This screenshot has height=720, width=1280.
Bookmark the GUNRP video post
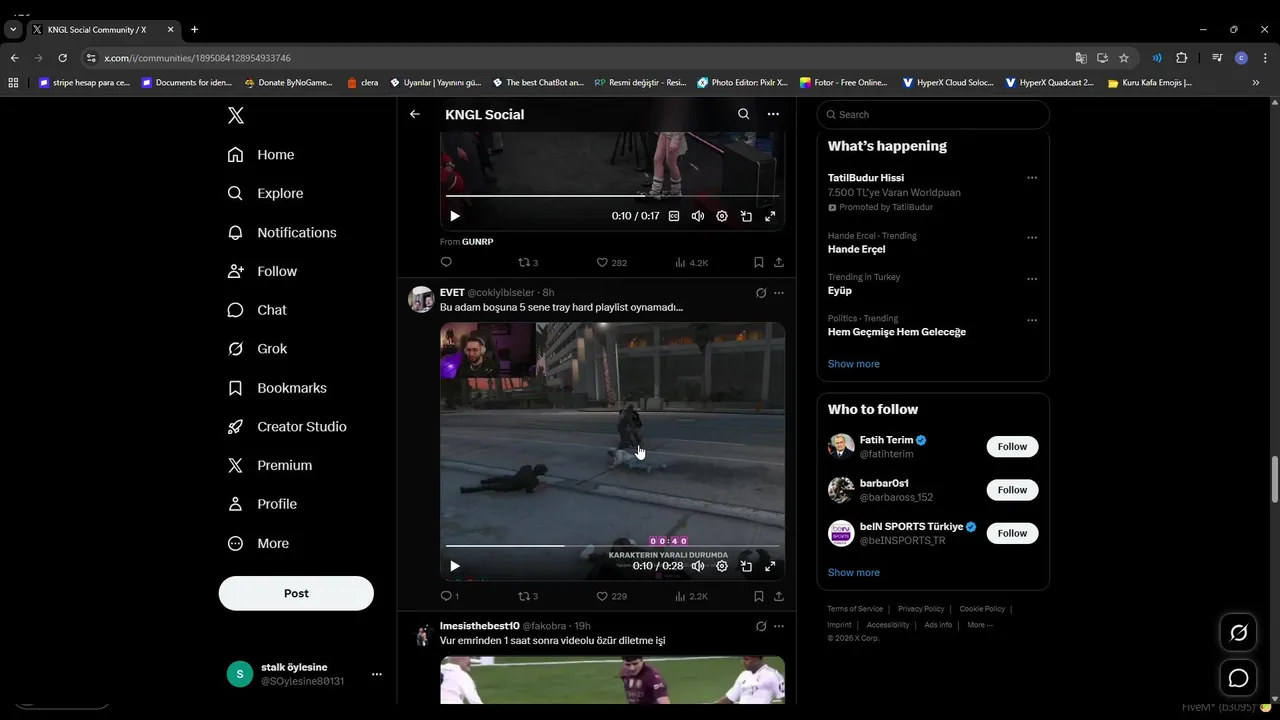(759, 262)
